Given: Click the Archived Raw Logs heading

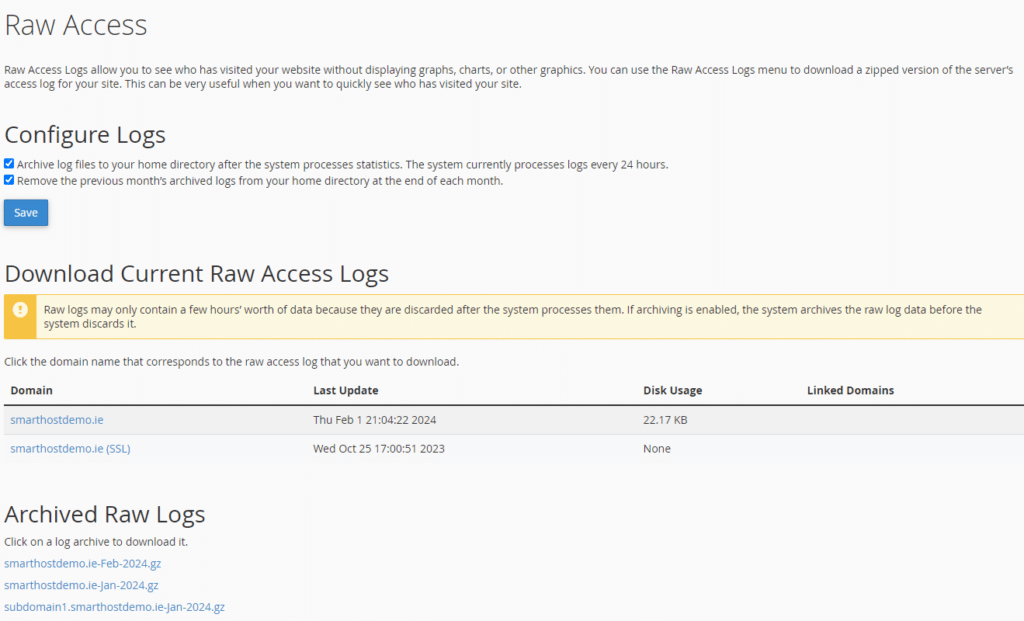Looking at the screenshot, I should click(104, 515).
